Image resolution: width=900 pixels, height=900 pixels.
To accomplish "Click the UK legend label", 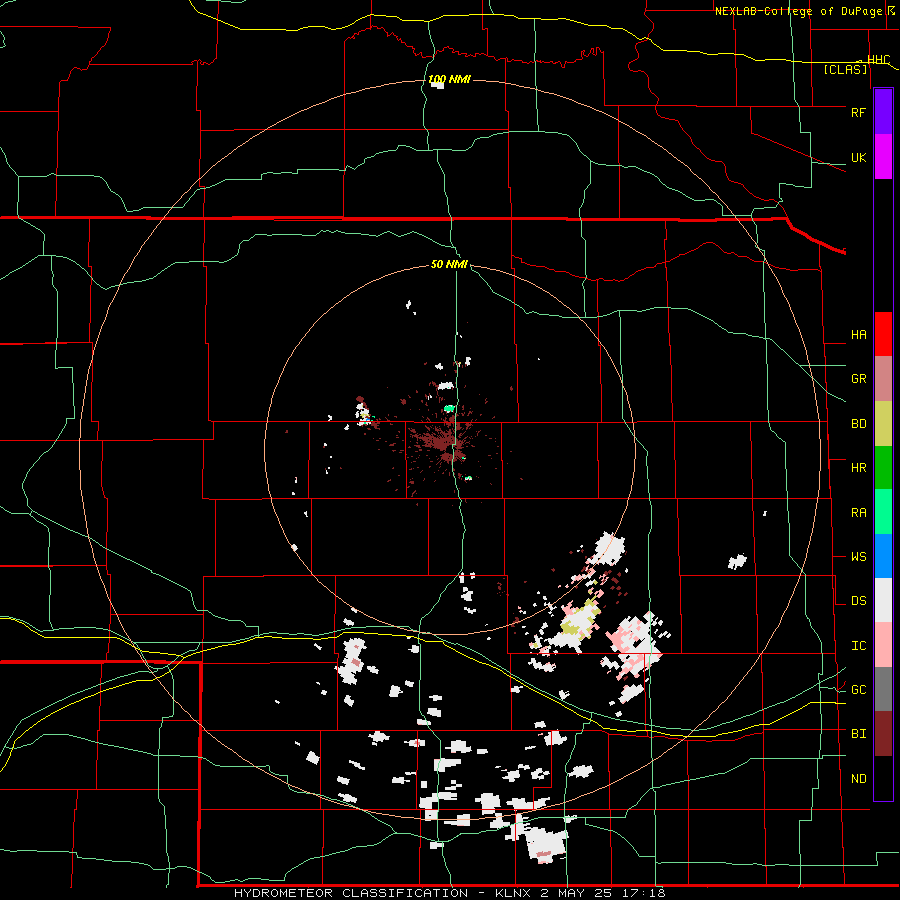I will 858,157.
